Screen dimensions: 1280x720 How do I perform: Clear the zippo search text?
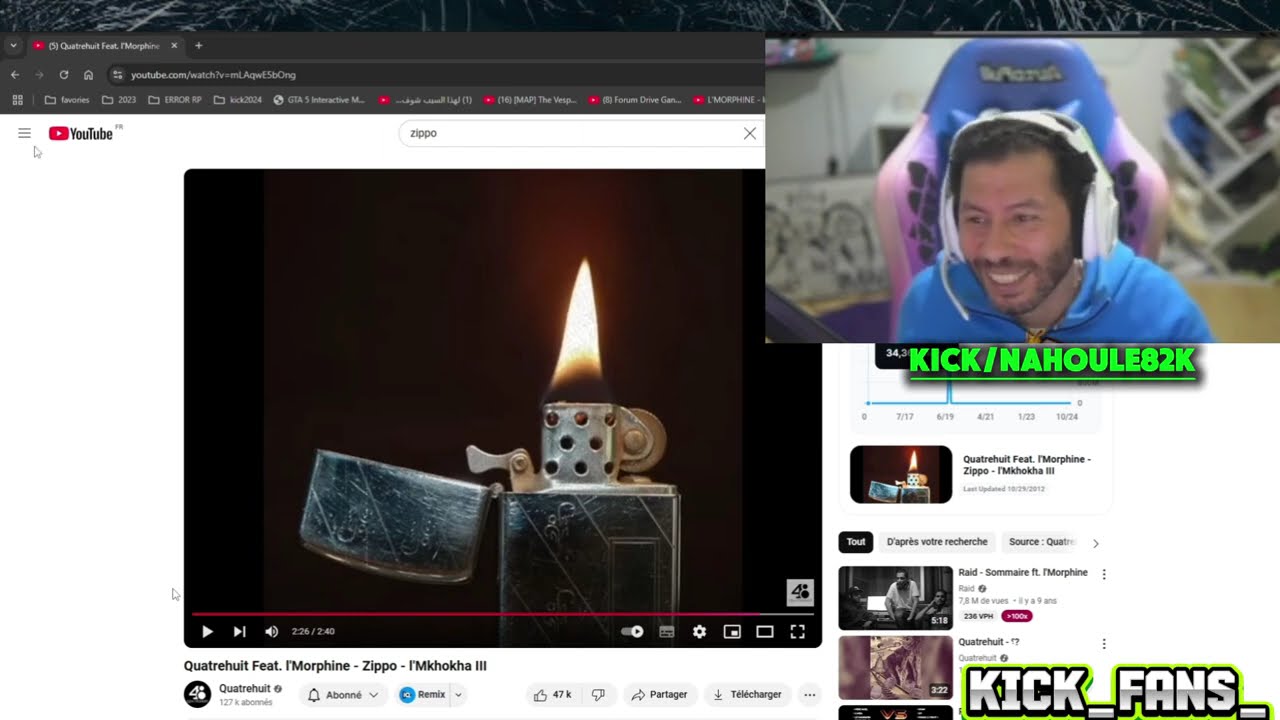click(750, 133)
